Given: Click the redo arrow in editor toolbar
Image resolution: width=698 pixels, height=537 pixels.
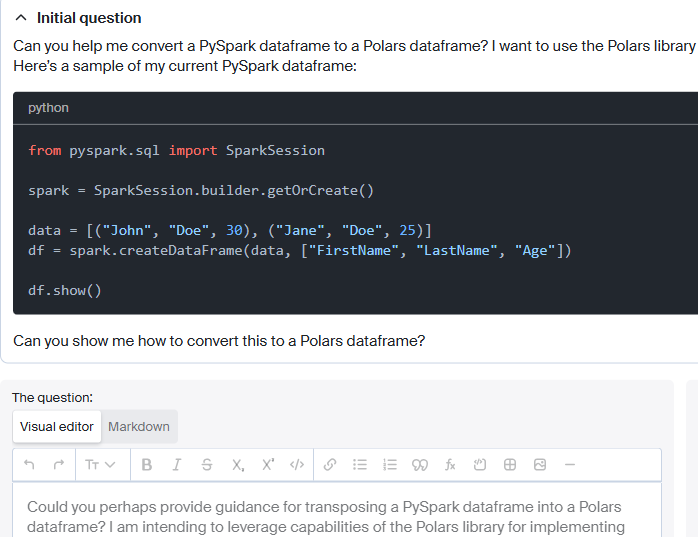Looking at the screenshot, I should 59,465.
